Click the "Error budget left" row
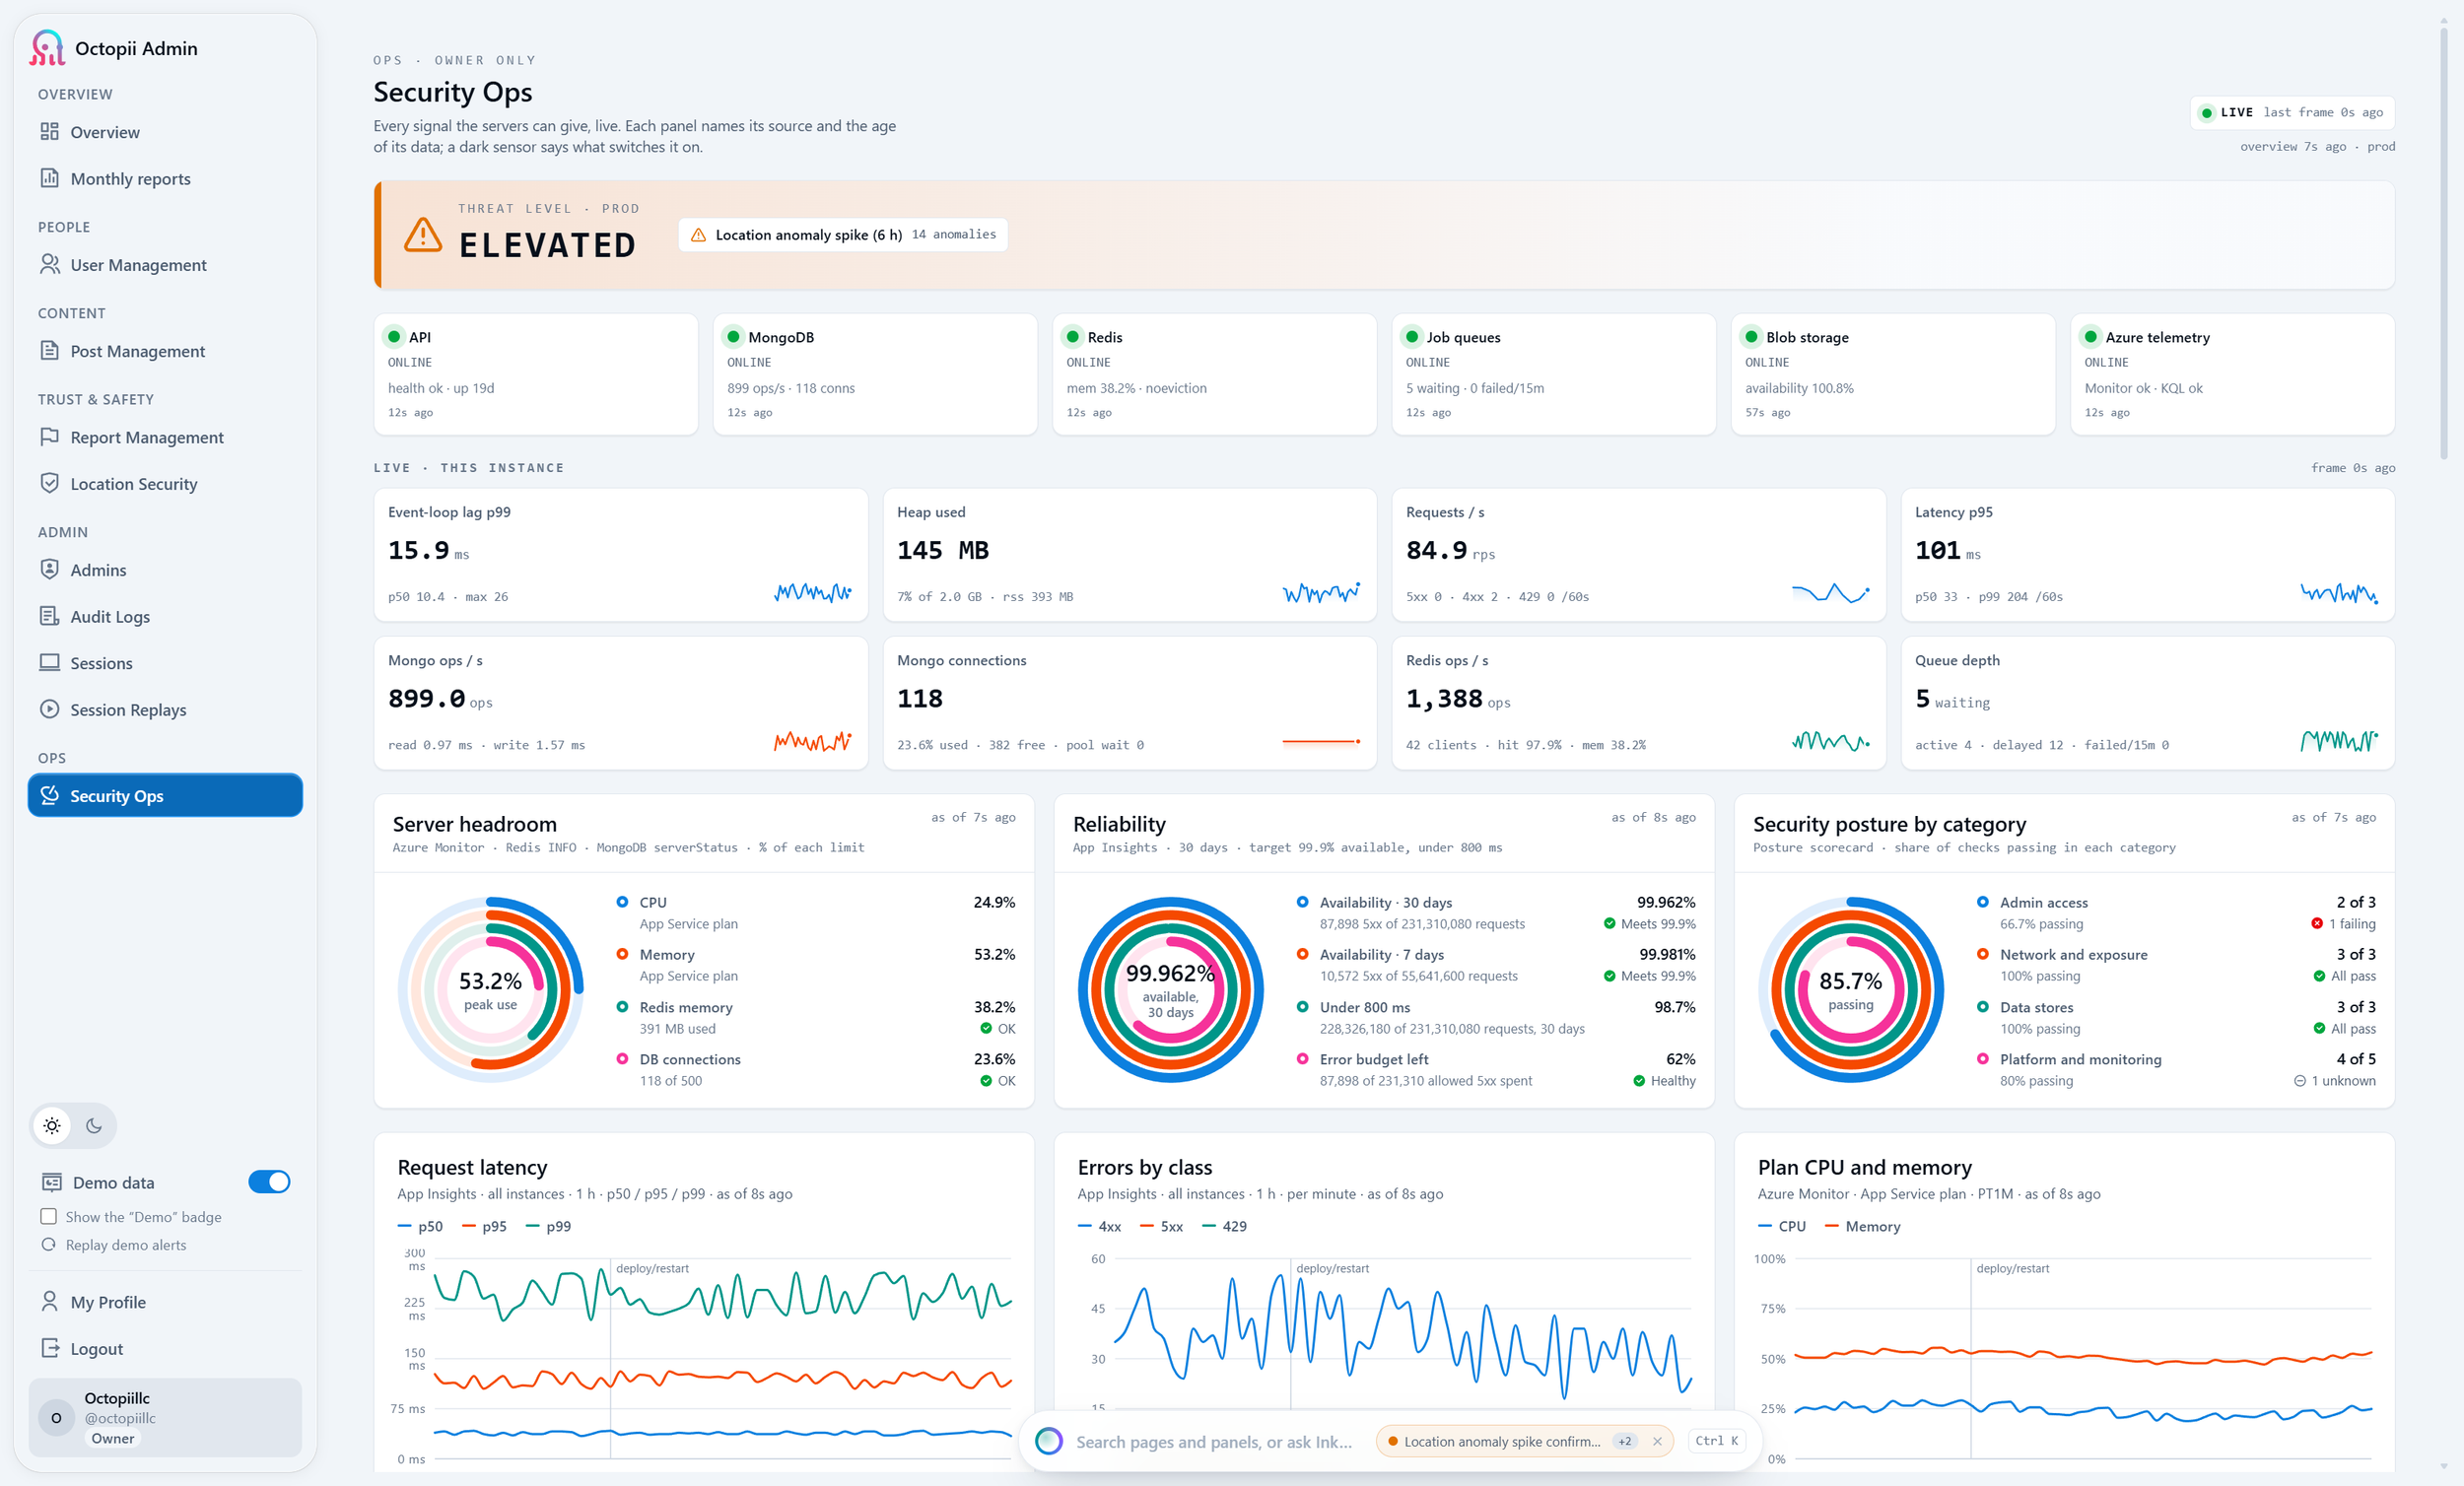 (x=1495, y=1069)
